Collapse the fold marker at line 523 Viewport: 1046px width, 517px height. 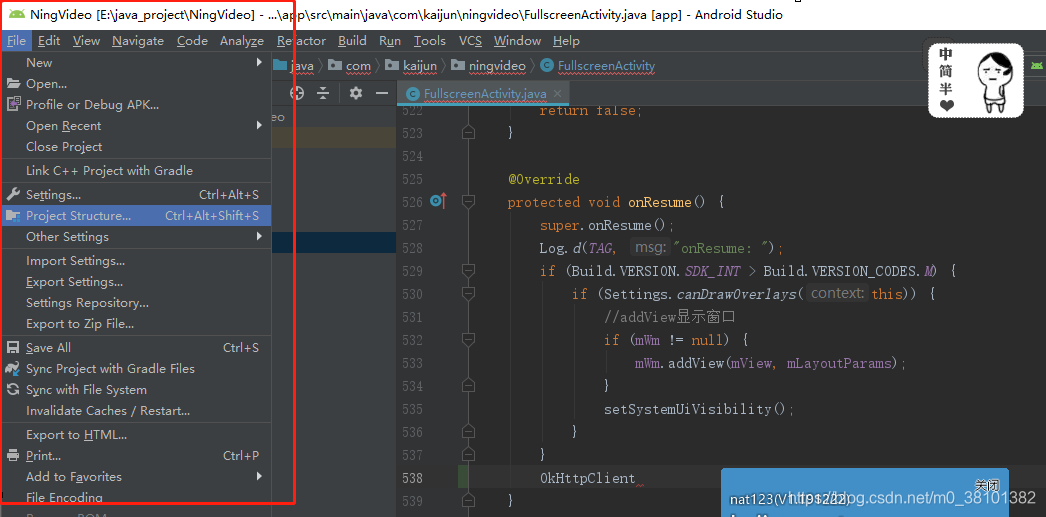coord(468,133)
